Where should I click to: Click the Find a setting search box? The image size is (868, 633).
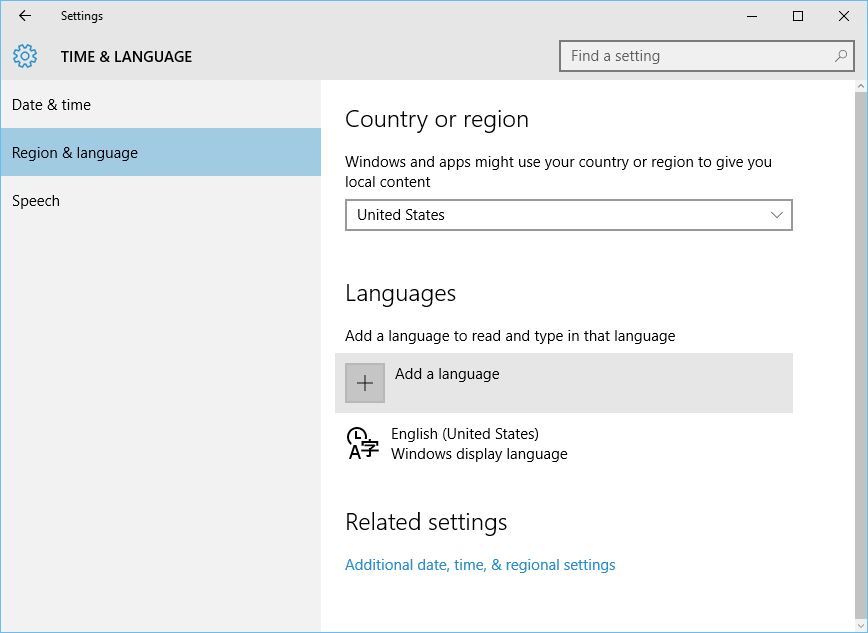(707, 56)
